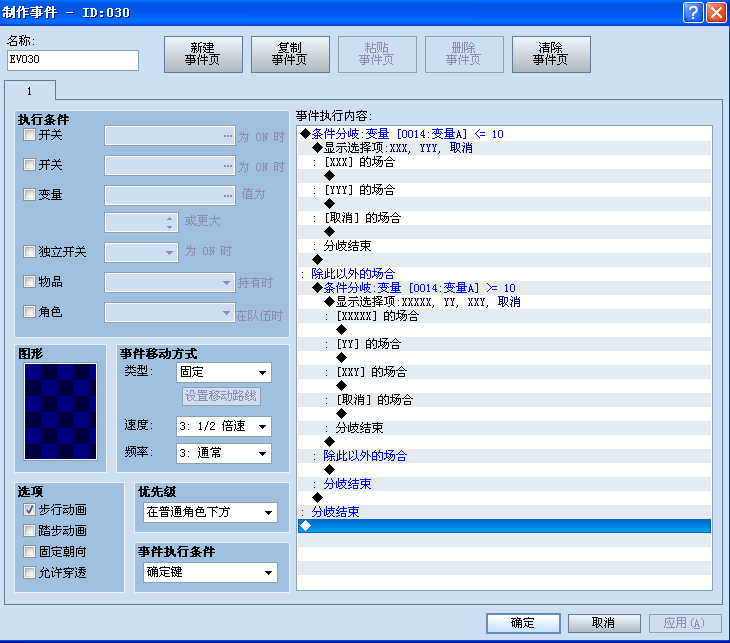Viewport: 730px width, 643px height.
Task: Select the [XXXXX] 的场合 line
Action: 504,316
